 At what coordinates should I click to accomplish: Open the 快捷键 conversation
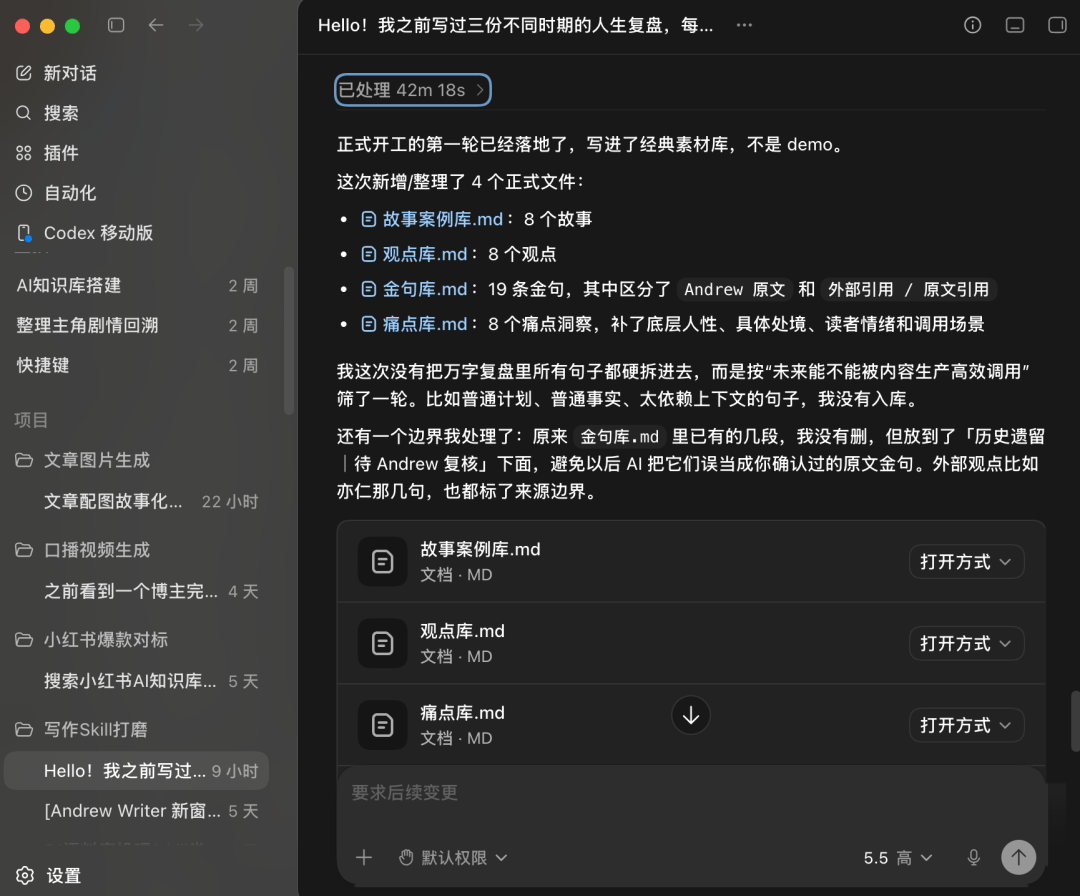coord(138,365)
